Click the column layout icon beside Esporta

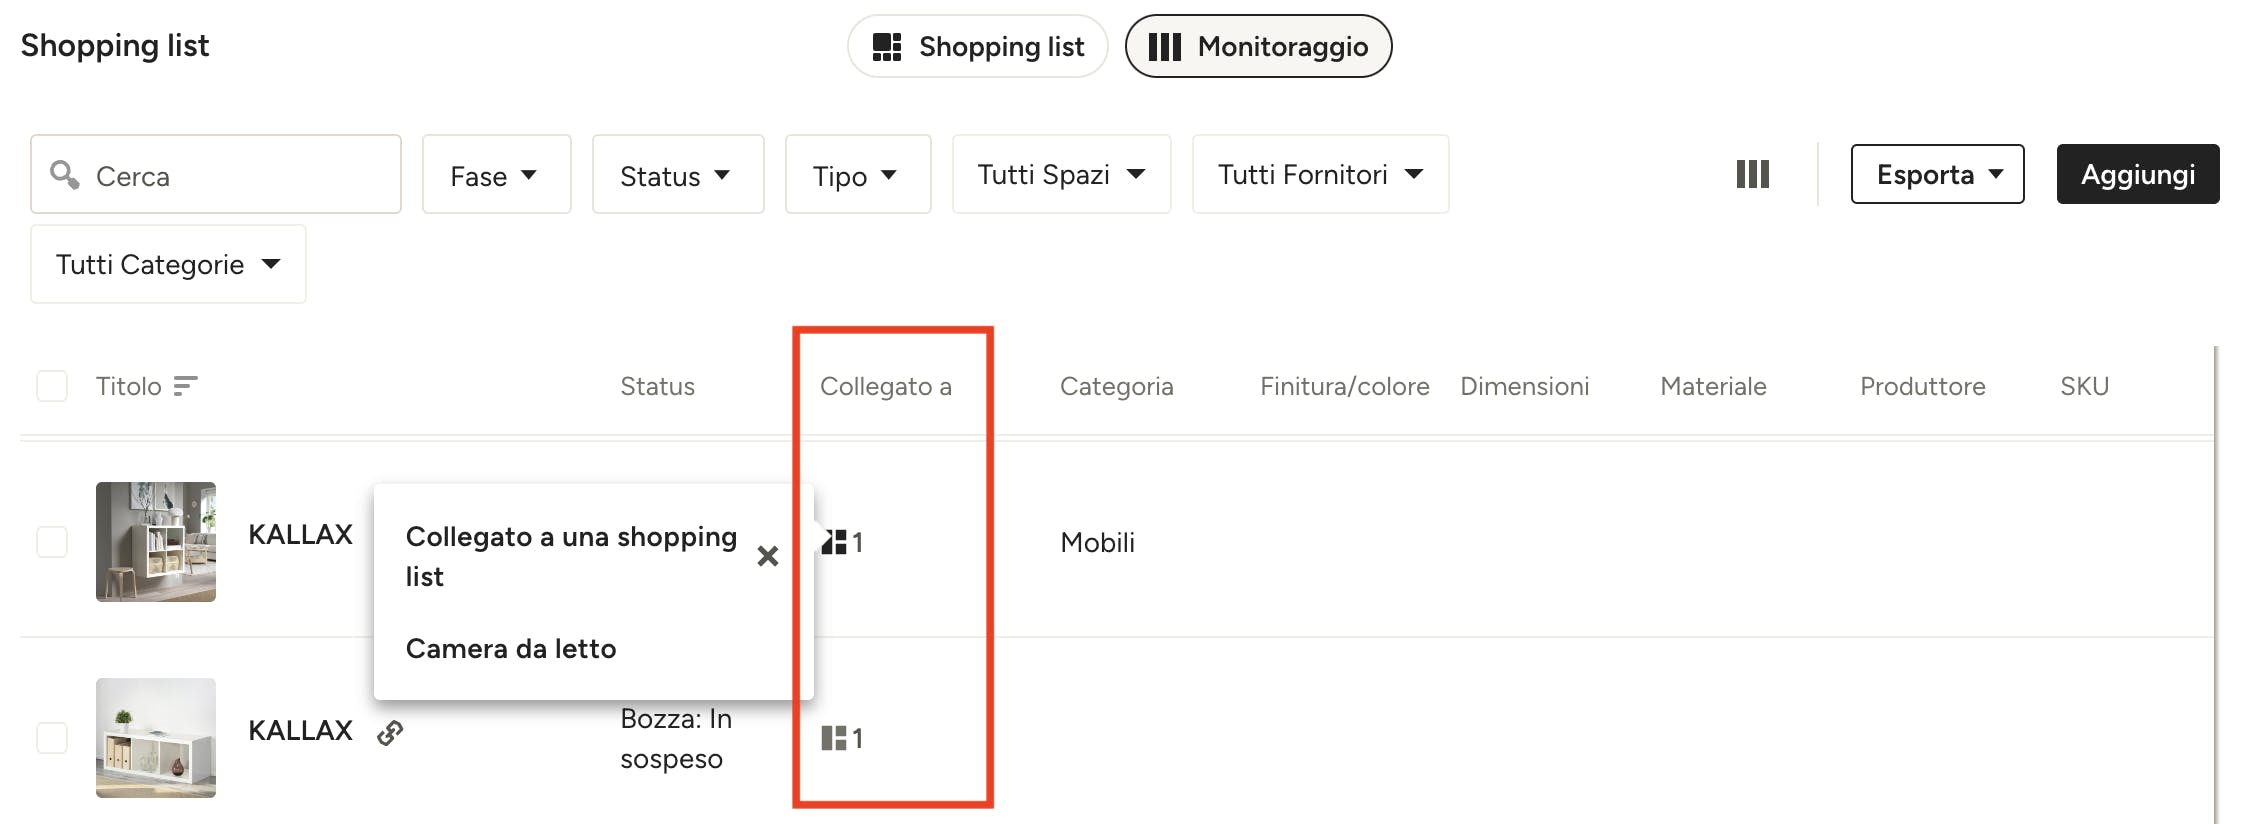pos(1752,174)
